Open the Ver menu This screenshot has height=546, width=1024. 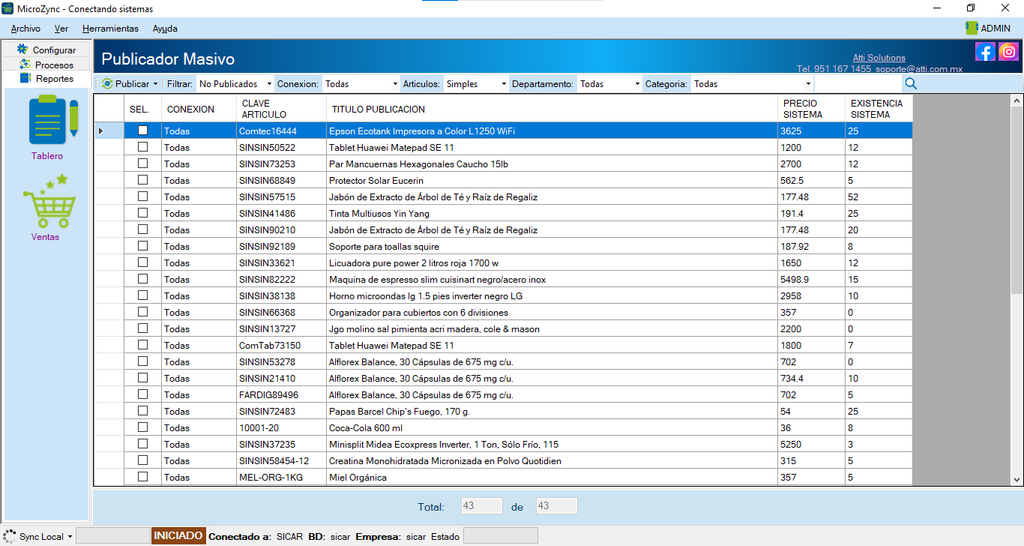click(61, 29)
